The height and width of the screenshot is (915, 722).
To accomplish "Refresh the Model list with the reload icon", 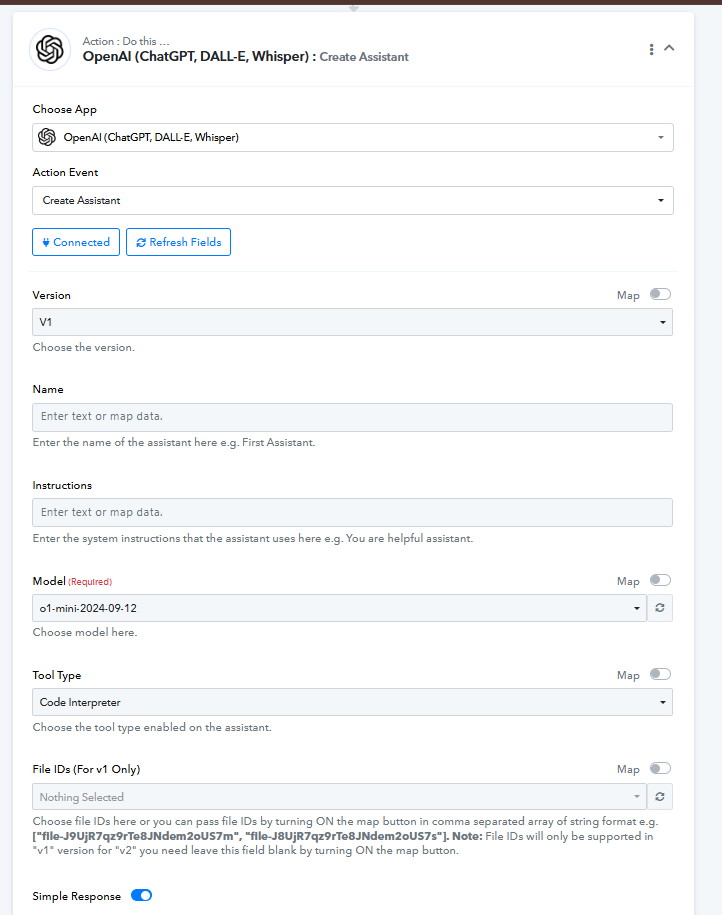I will [660, 608].
